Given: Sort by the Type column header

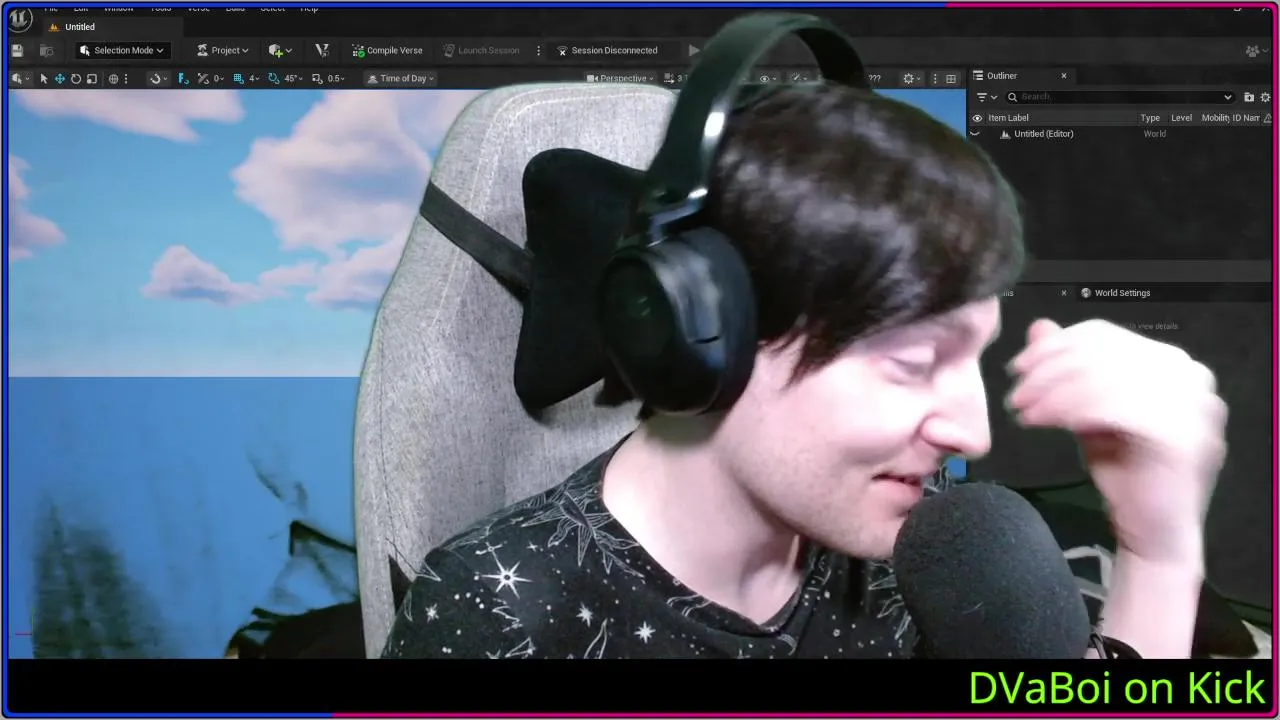Looking at the screenshot, I should [1150, 118].
